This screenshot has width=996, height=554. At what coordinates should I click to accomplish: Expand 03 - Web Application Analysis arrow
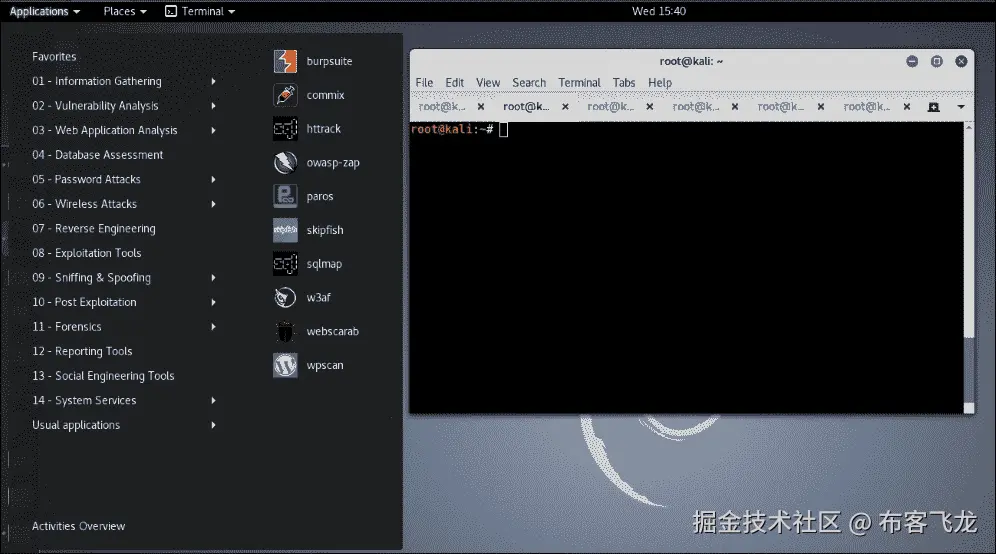pyautogui.click(x=213, y=130)
